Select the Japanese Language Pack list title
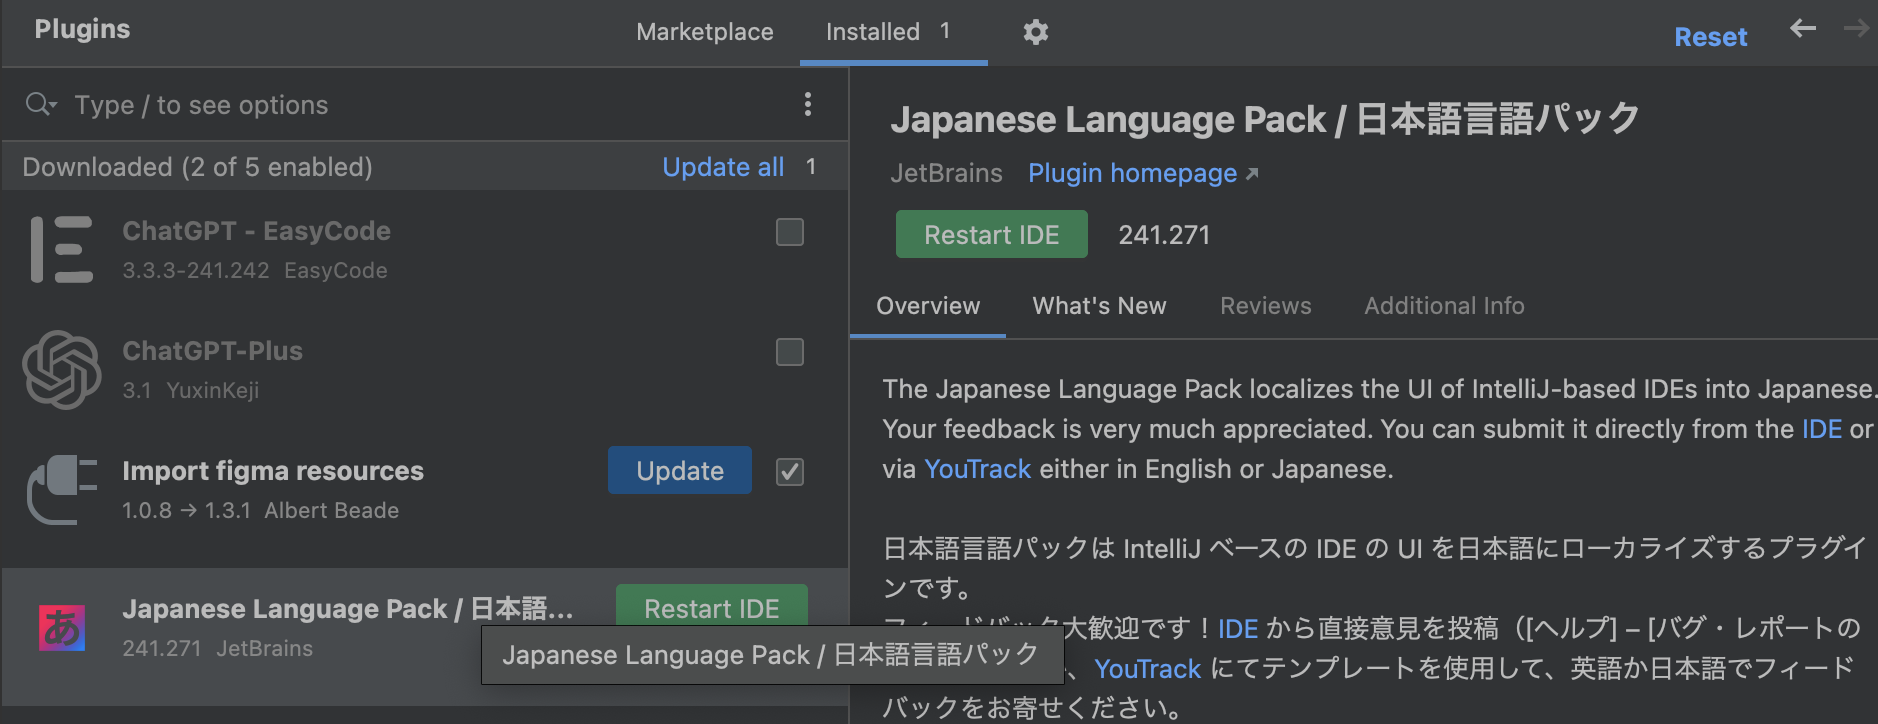 pos(348,609)
